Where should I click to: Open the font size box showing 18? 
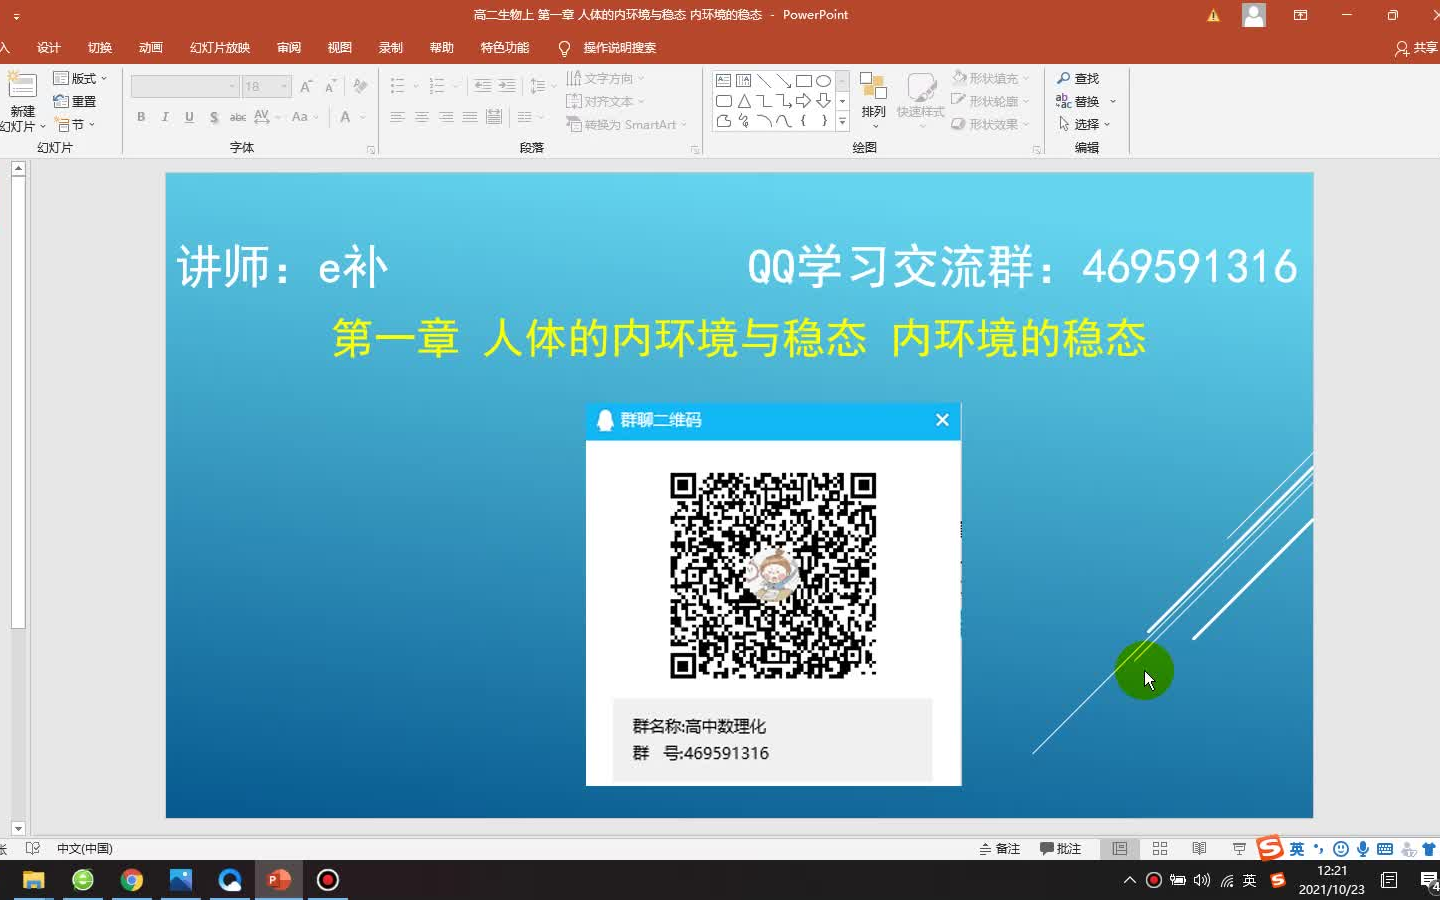267,87
